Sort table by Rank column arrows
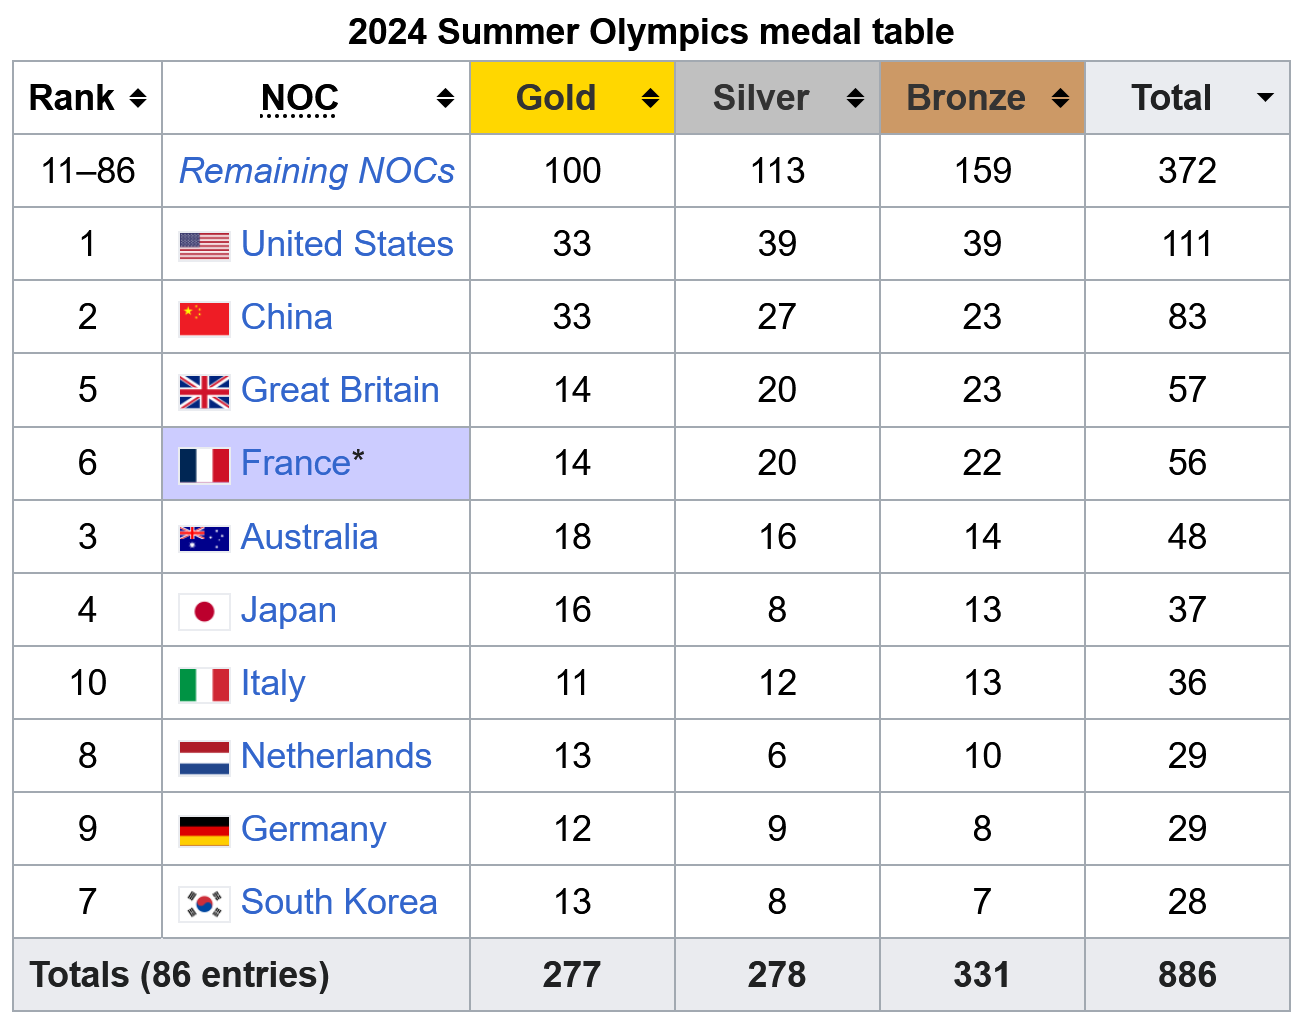 click(138, 98)
